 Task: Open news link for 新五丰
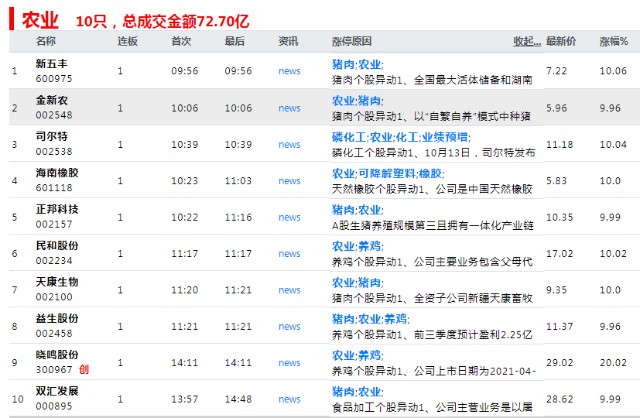tap(289, 71)
